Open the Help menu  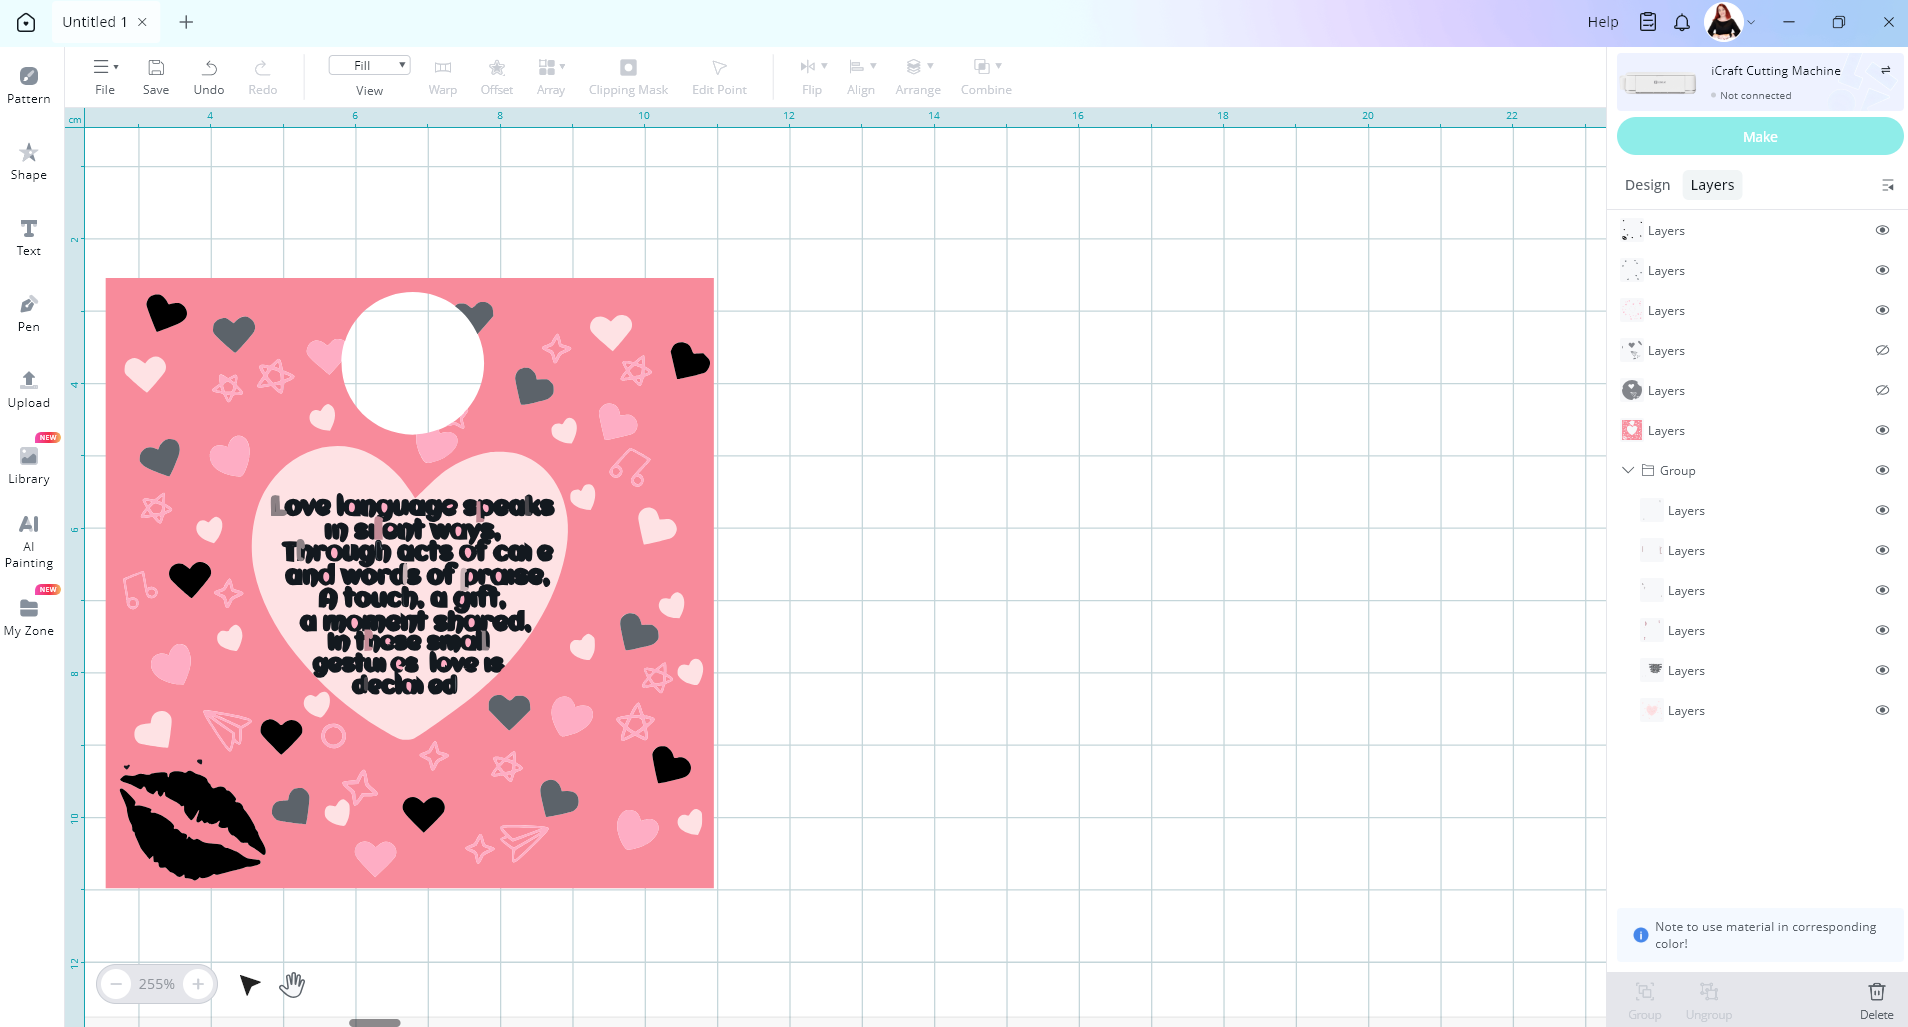[x=1602, y=22]
